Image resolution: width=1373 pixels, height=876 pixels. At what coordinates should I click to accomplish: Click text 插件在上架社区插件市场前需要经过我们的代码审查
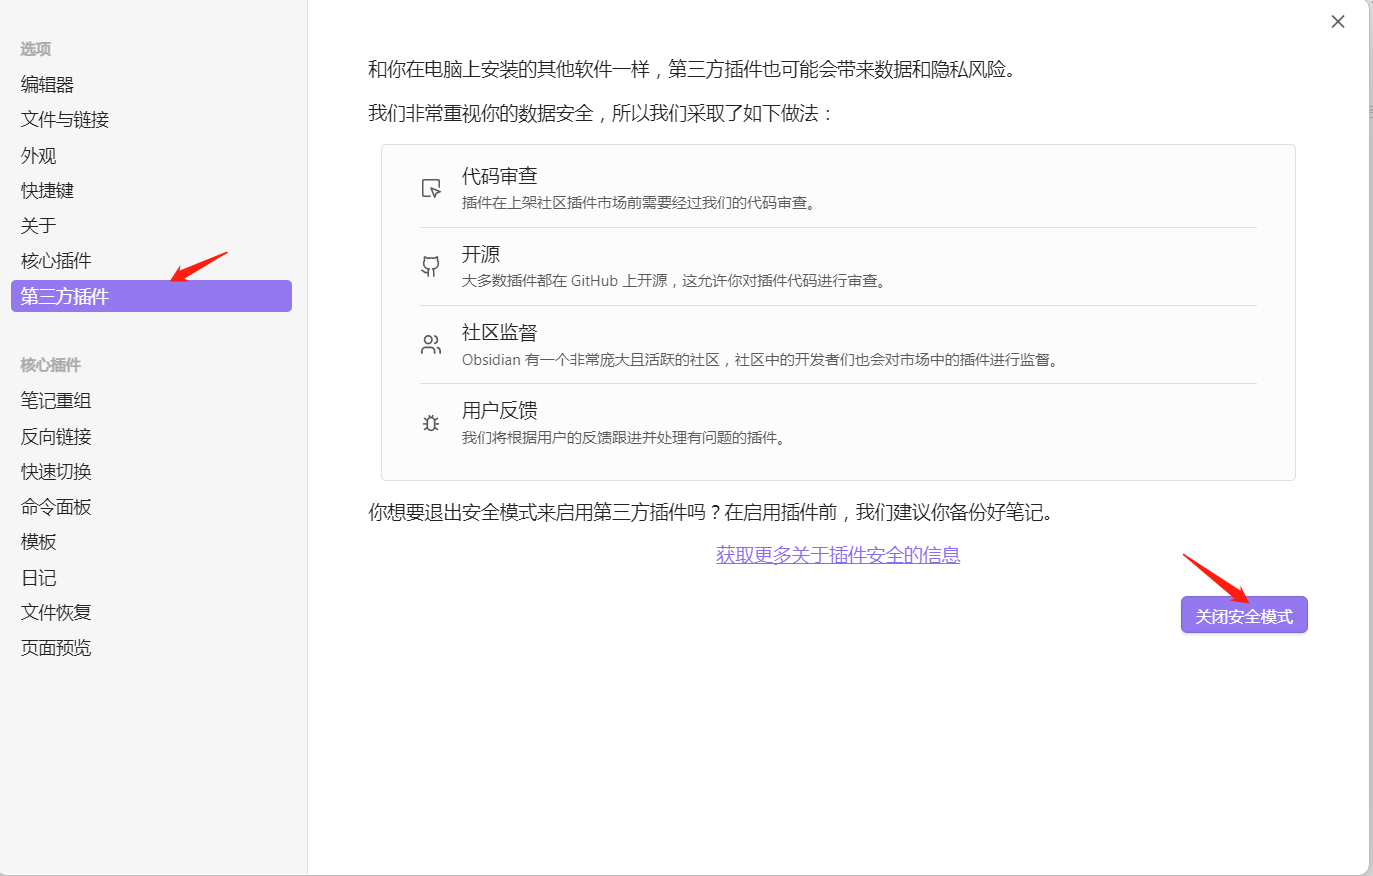tap(641, 203)
